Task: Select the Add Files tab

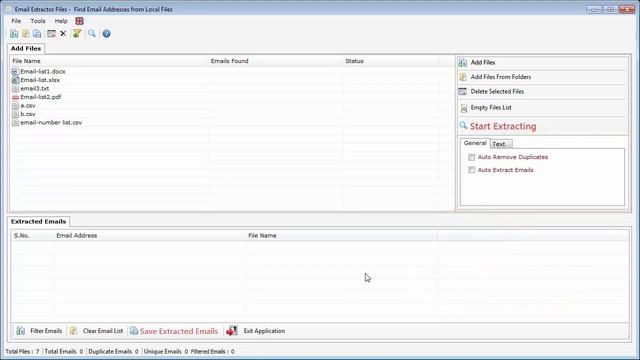Action: [x=26, y=49]
